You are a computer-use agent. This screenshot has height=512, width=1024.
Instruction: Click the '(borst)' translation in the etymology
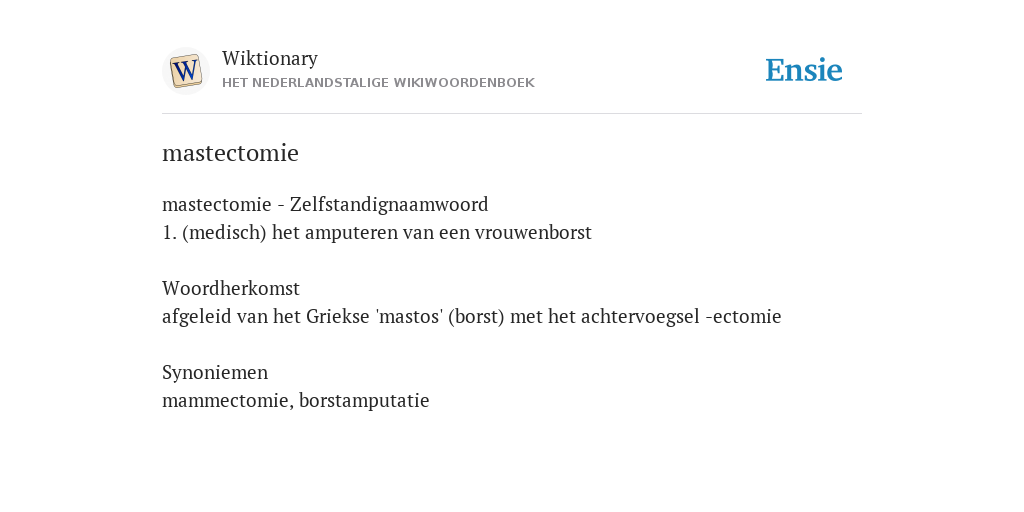tap(476, 317)
